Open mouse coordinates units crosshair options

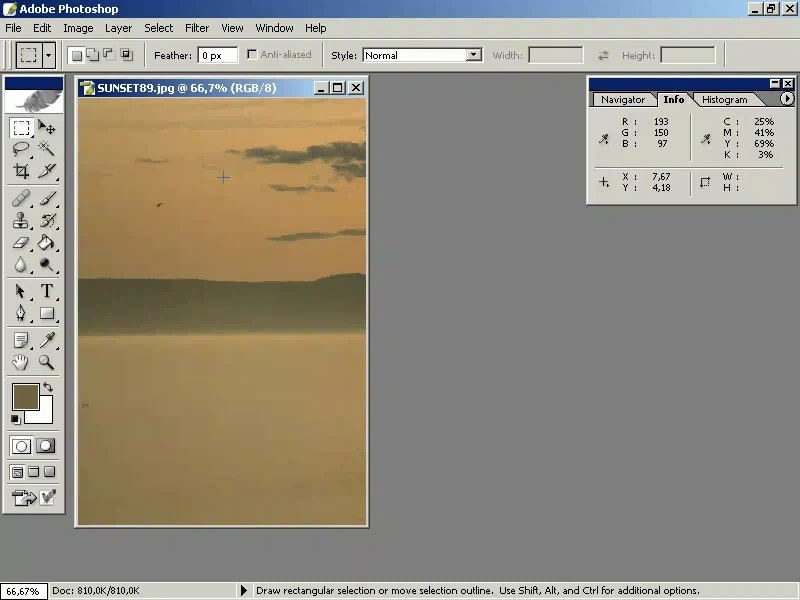[604, 182]
